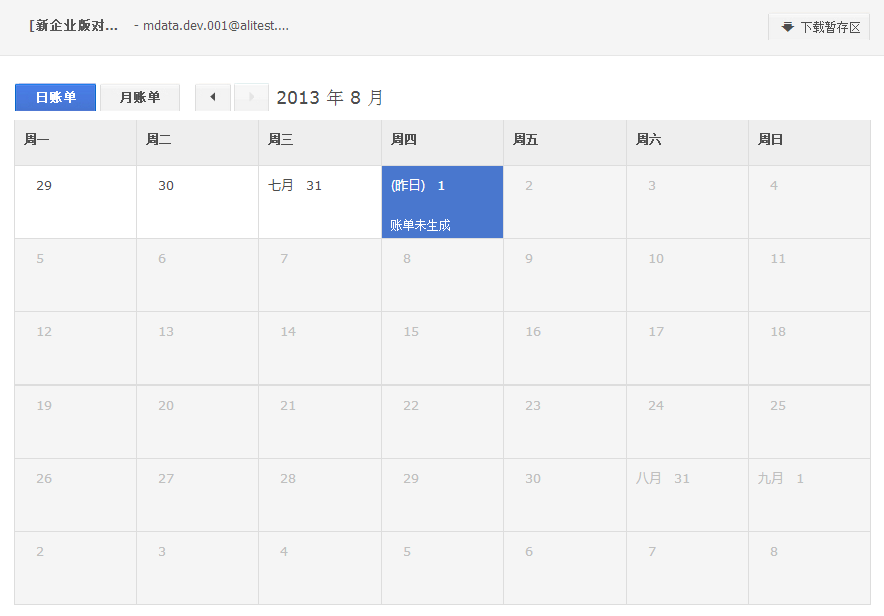Select the highlighted (昨日) 1 cell
884x616 pixels.
(x=442, y=202)
